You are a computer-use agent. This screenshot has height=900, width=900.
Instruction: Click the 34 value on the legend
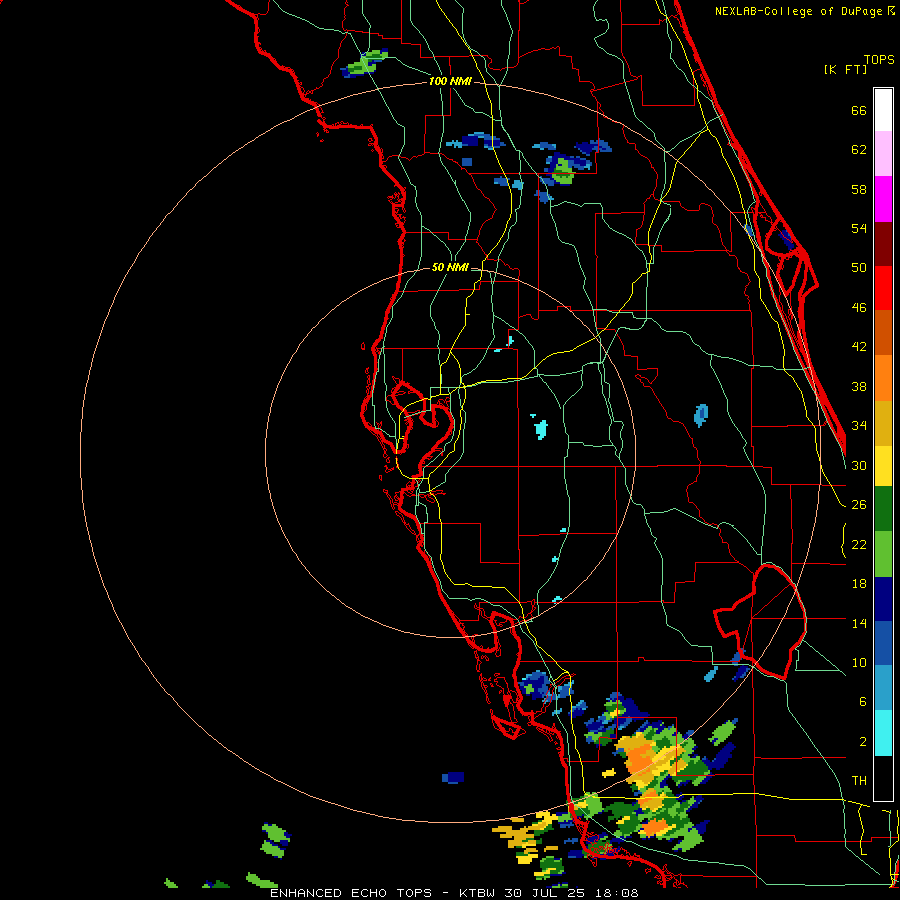click(x=859, y=426)
